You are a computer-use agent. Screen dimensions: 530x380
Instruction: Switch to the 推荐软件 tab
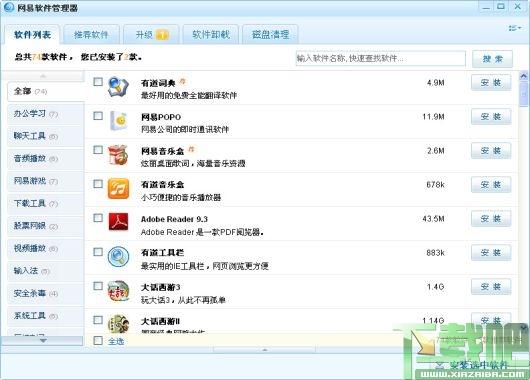pyautogui.click(x=91, y=34)
